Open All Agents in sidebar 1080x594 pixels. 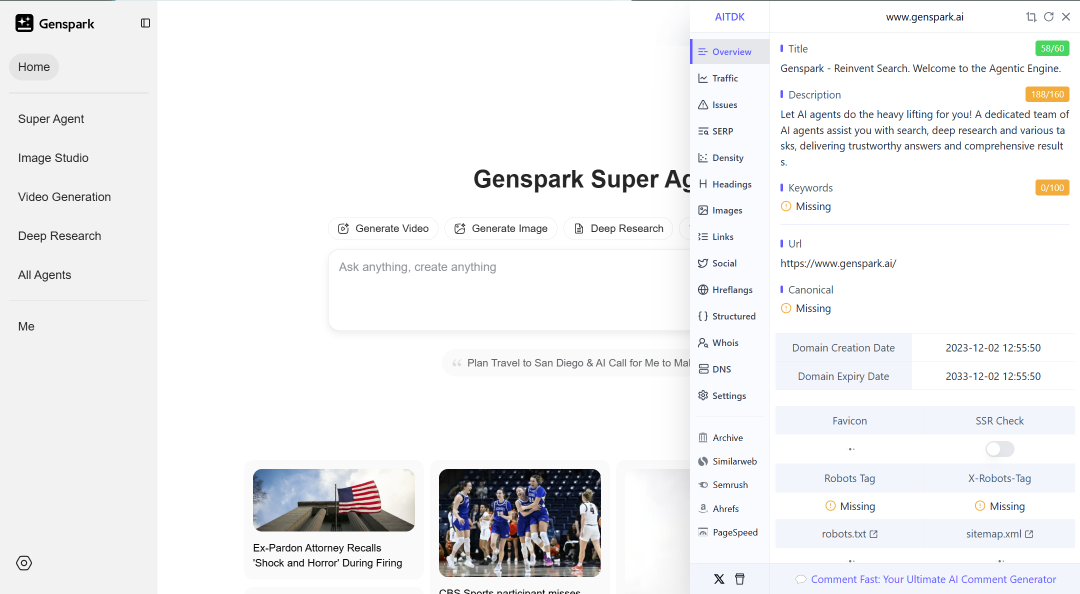[x=44, y=275]
